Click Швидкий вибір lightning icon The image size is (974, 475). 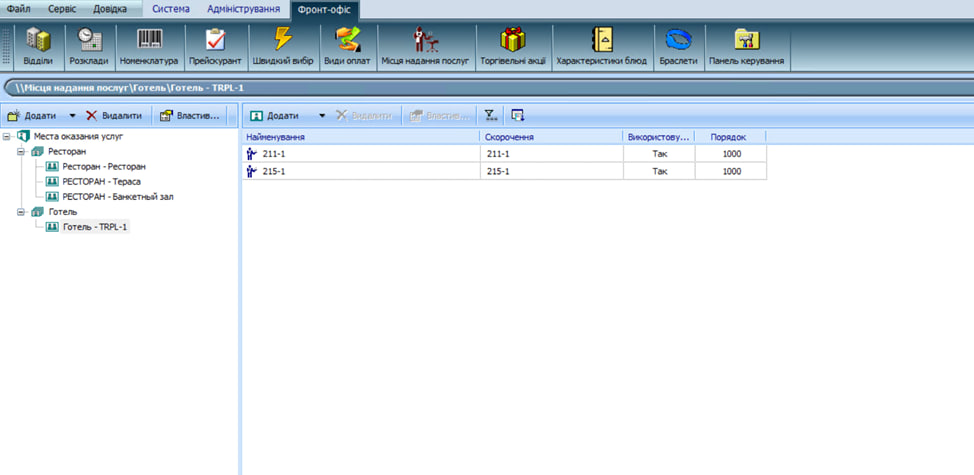[x=283, y=47]
